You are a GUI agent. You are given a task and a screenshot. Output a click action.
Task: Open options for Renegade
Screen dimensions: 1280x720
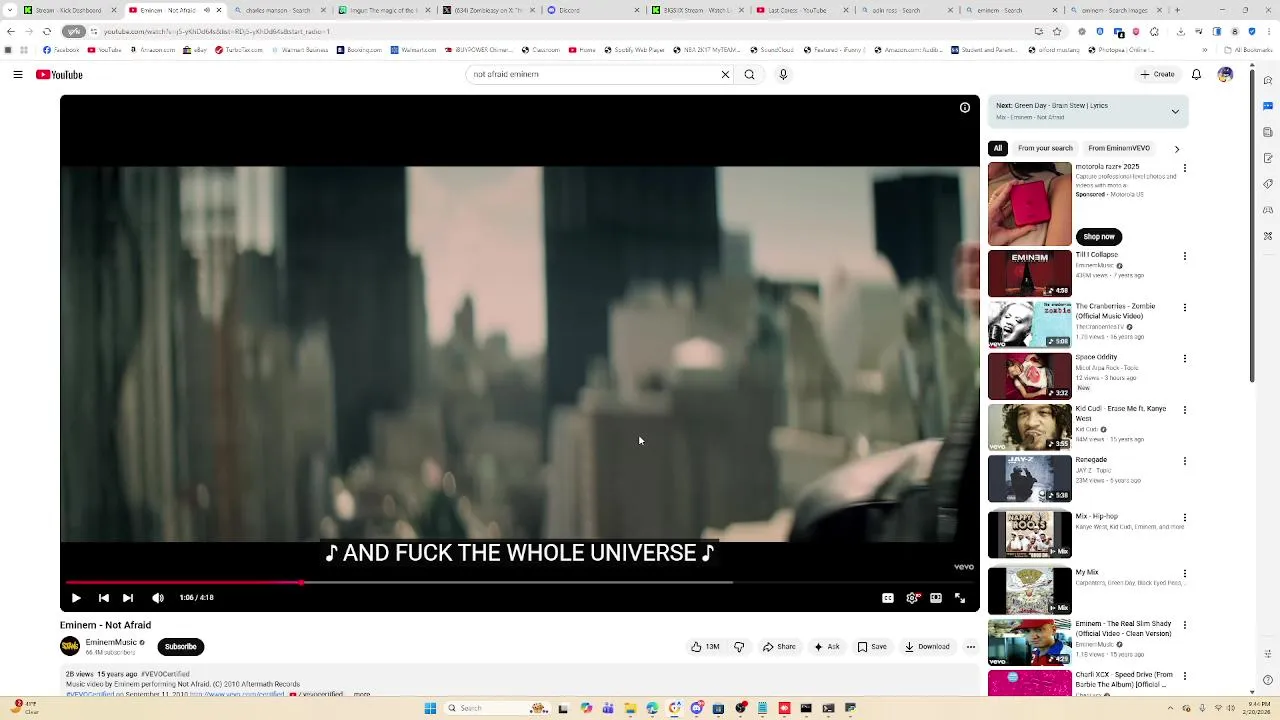[x=1185, y=461]
